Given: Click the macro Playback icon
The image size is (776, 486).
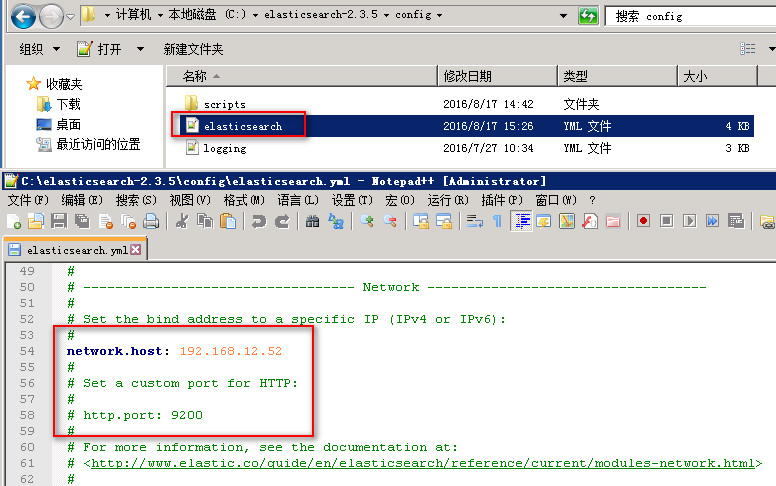Looking at the screenshot, I should pos(689,221).
